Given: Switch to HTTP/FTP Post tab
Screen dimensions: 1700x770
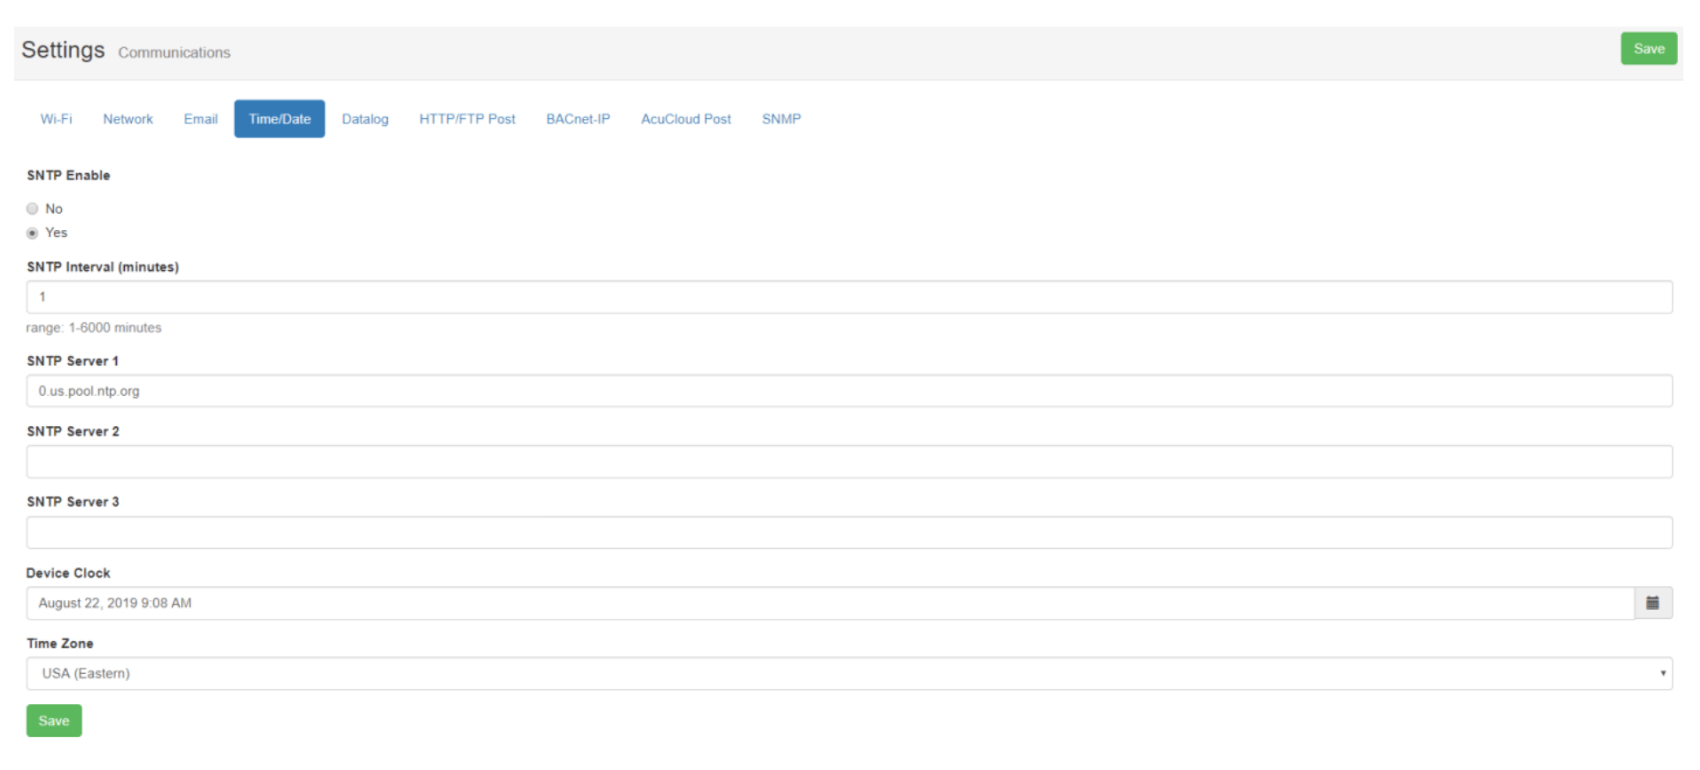Looking at the screenshot, I should pyautogui.click(x=467, y=119).
